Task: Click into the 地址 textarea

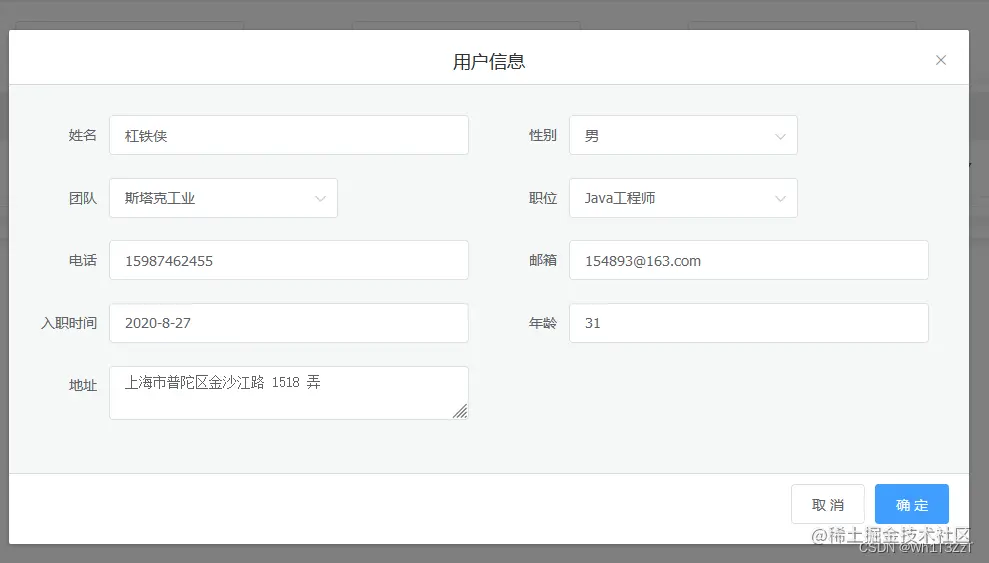Action: [289, 393]
